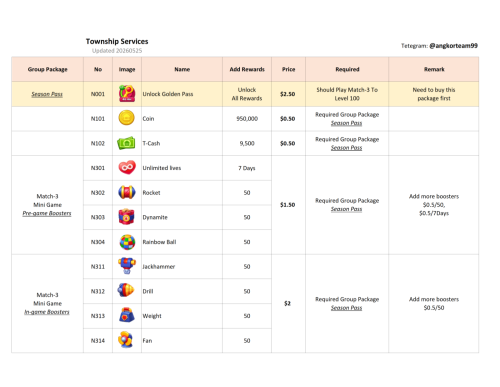This screenshot has height=387, width=500.
Task: Click the Unlimited lives name cell
Action: click(182, 168)
